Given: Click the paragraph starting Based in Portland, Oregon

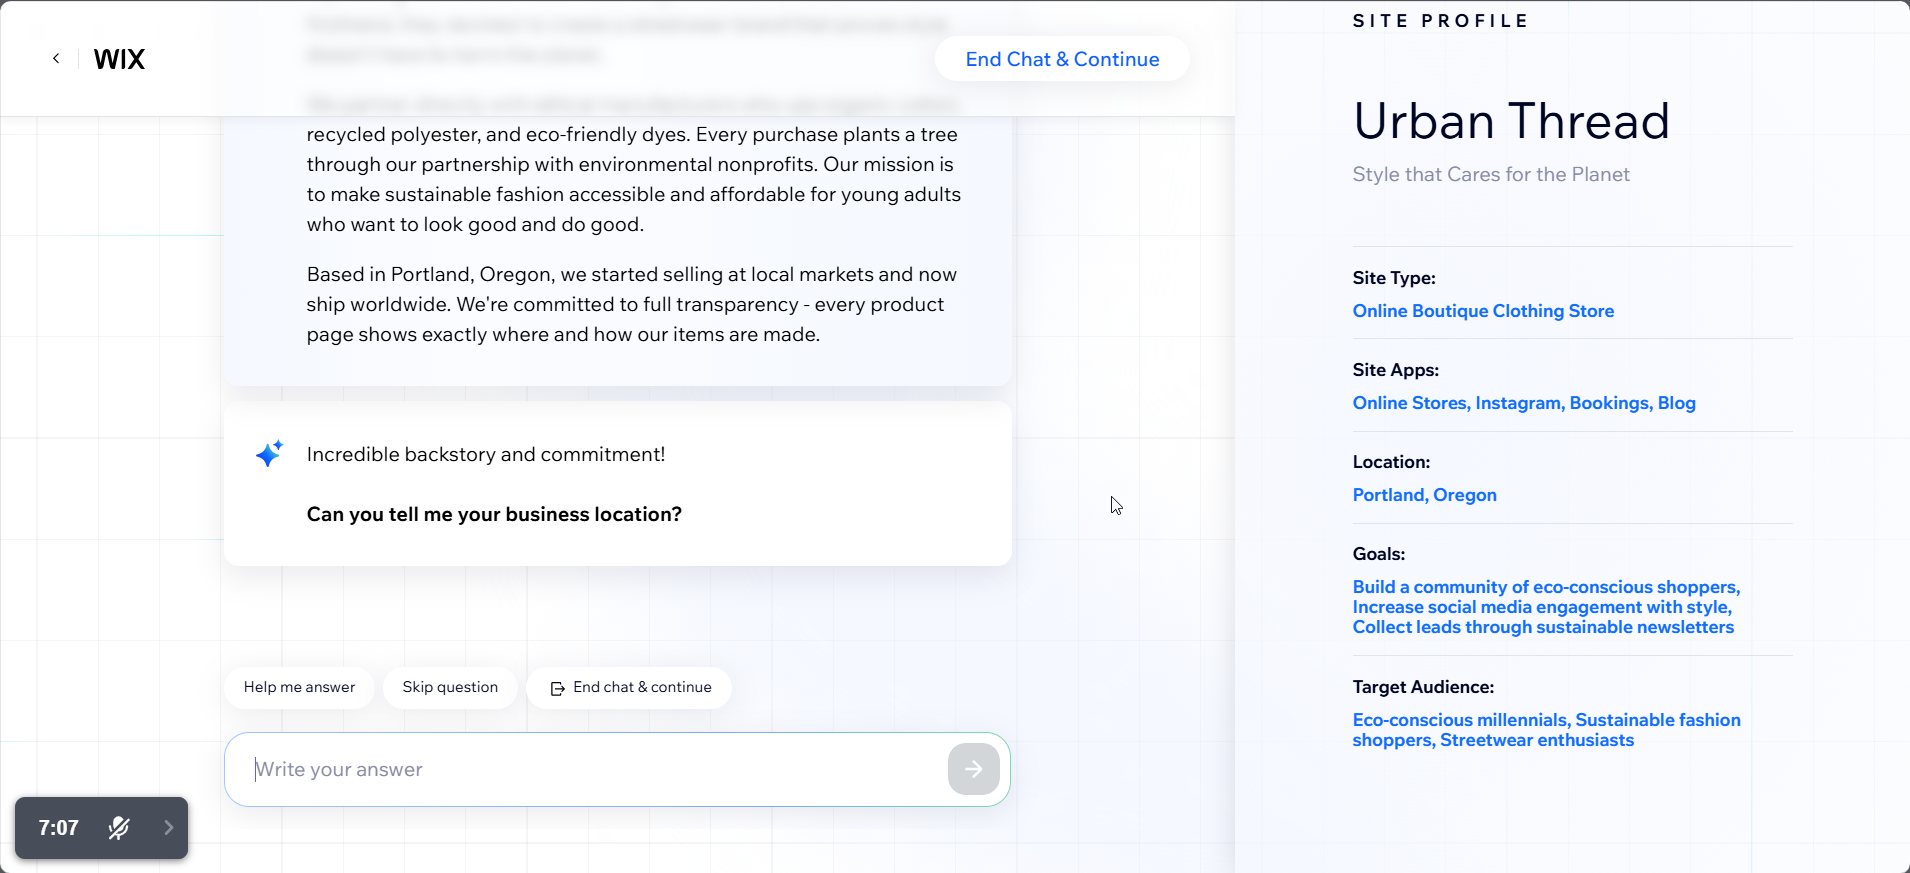Looking at the screenshot, I should pyautogui.click(x=632, y=304).
